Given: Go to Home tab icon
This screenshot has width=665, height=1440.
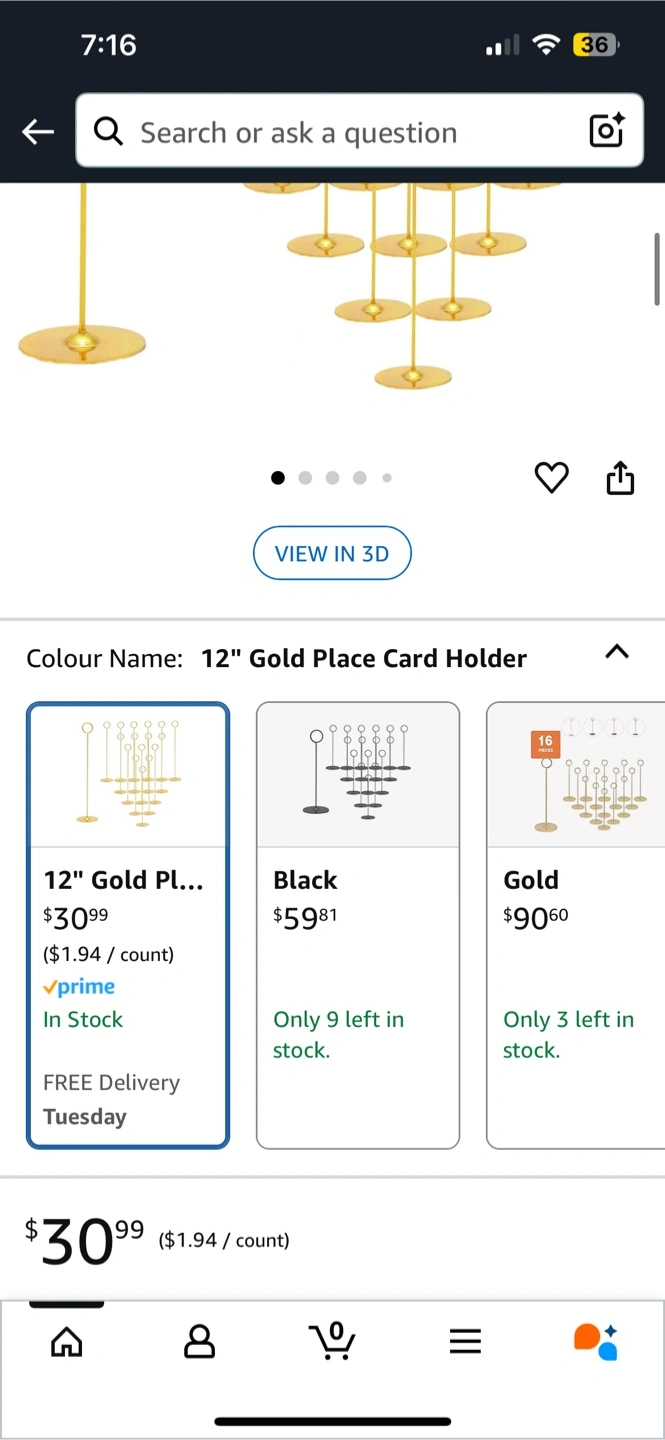Looking at the screenshot, I should [x=67, y=1341].
